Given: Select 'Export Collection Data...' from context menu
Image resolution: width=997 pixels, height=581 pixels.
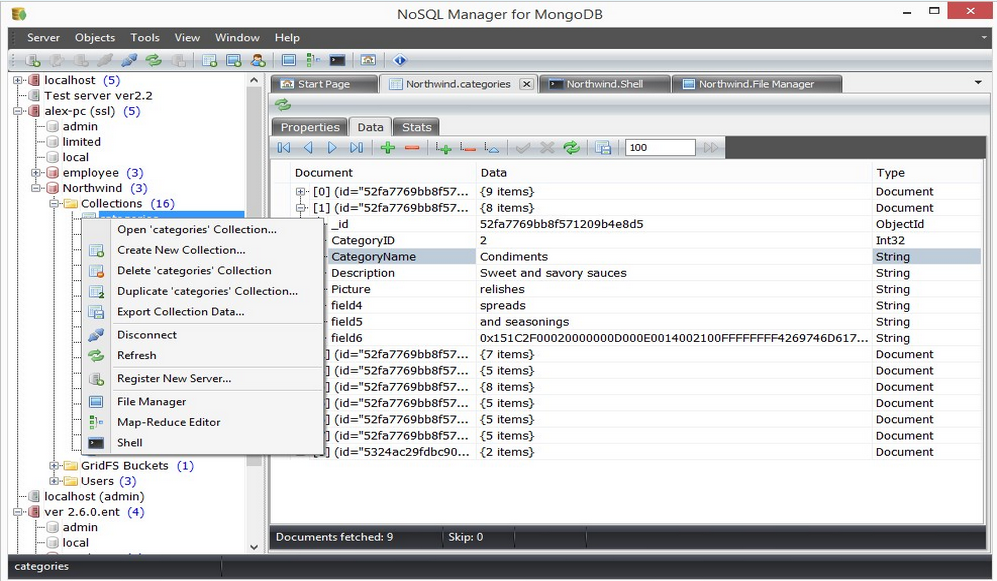Looking at the screenshot, I should (180, 312).
